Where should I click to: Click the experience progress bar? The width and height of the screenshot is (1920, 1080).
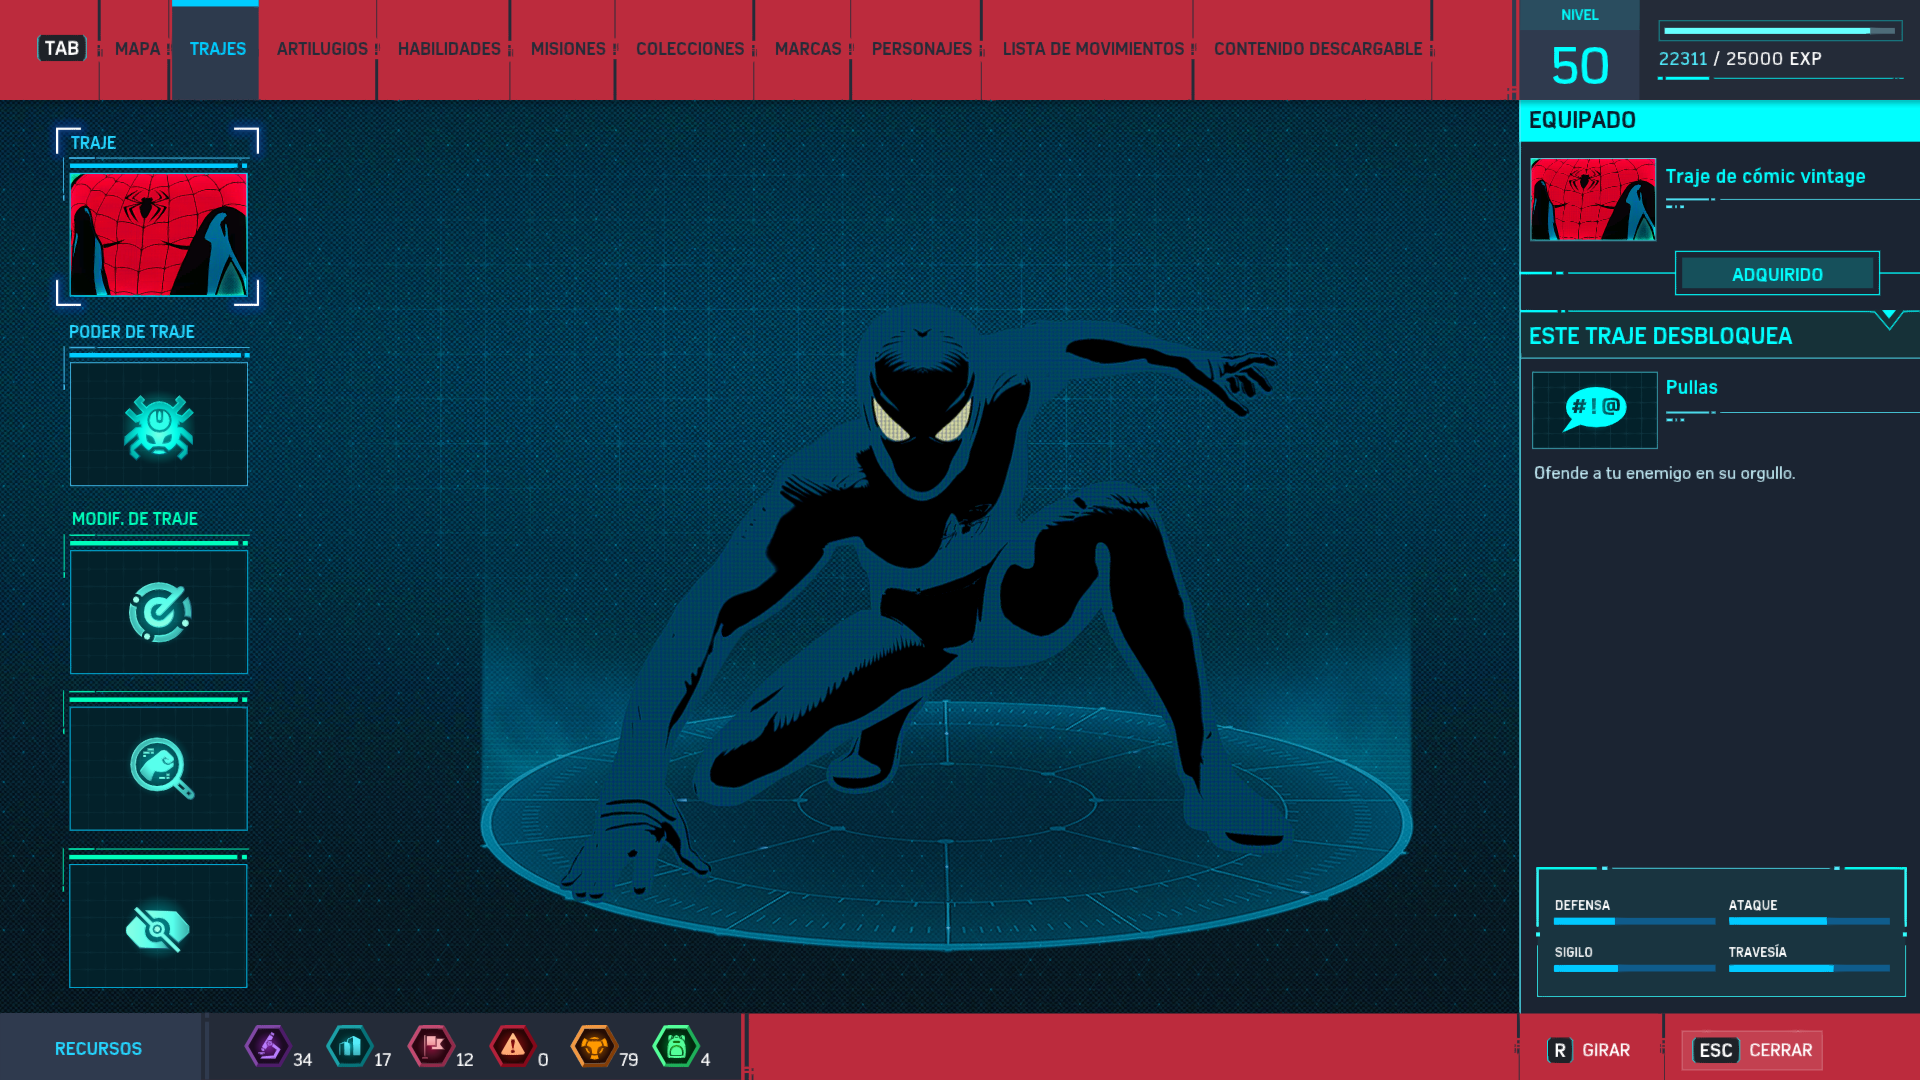(x=1779, y=31)
